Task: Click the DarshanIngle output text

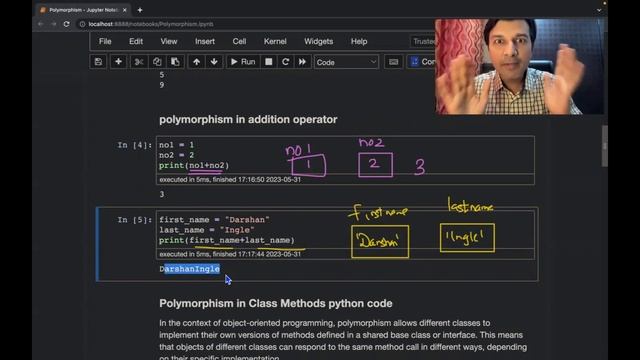Action: (190, 269)
